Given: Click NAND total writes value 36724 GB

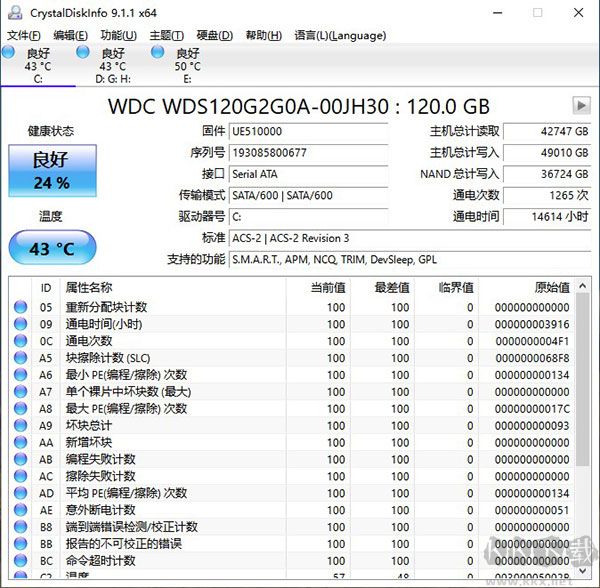Looking at the screenshot, I should coord(547,174).
